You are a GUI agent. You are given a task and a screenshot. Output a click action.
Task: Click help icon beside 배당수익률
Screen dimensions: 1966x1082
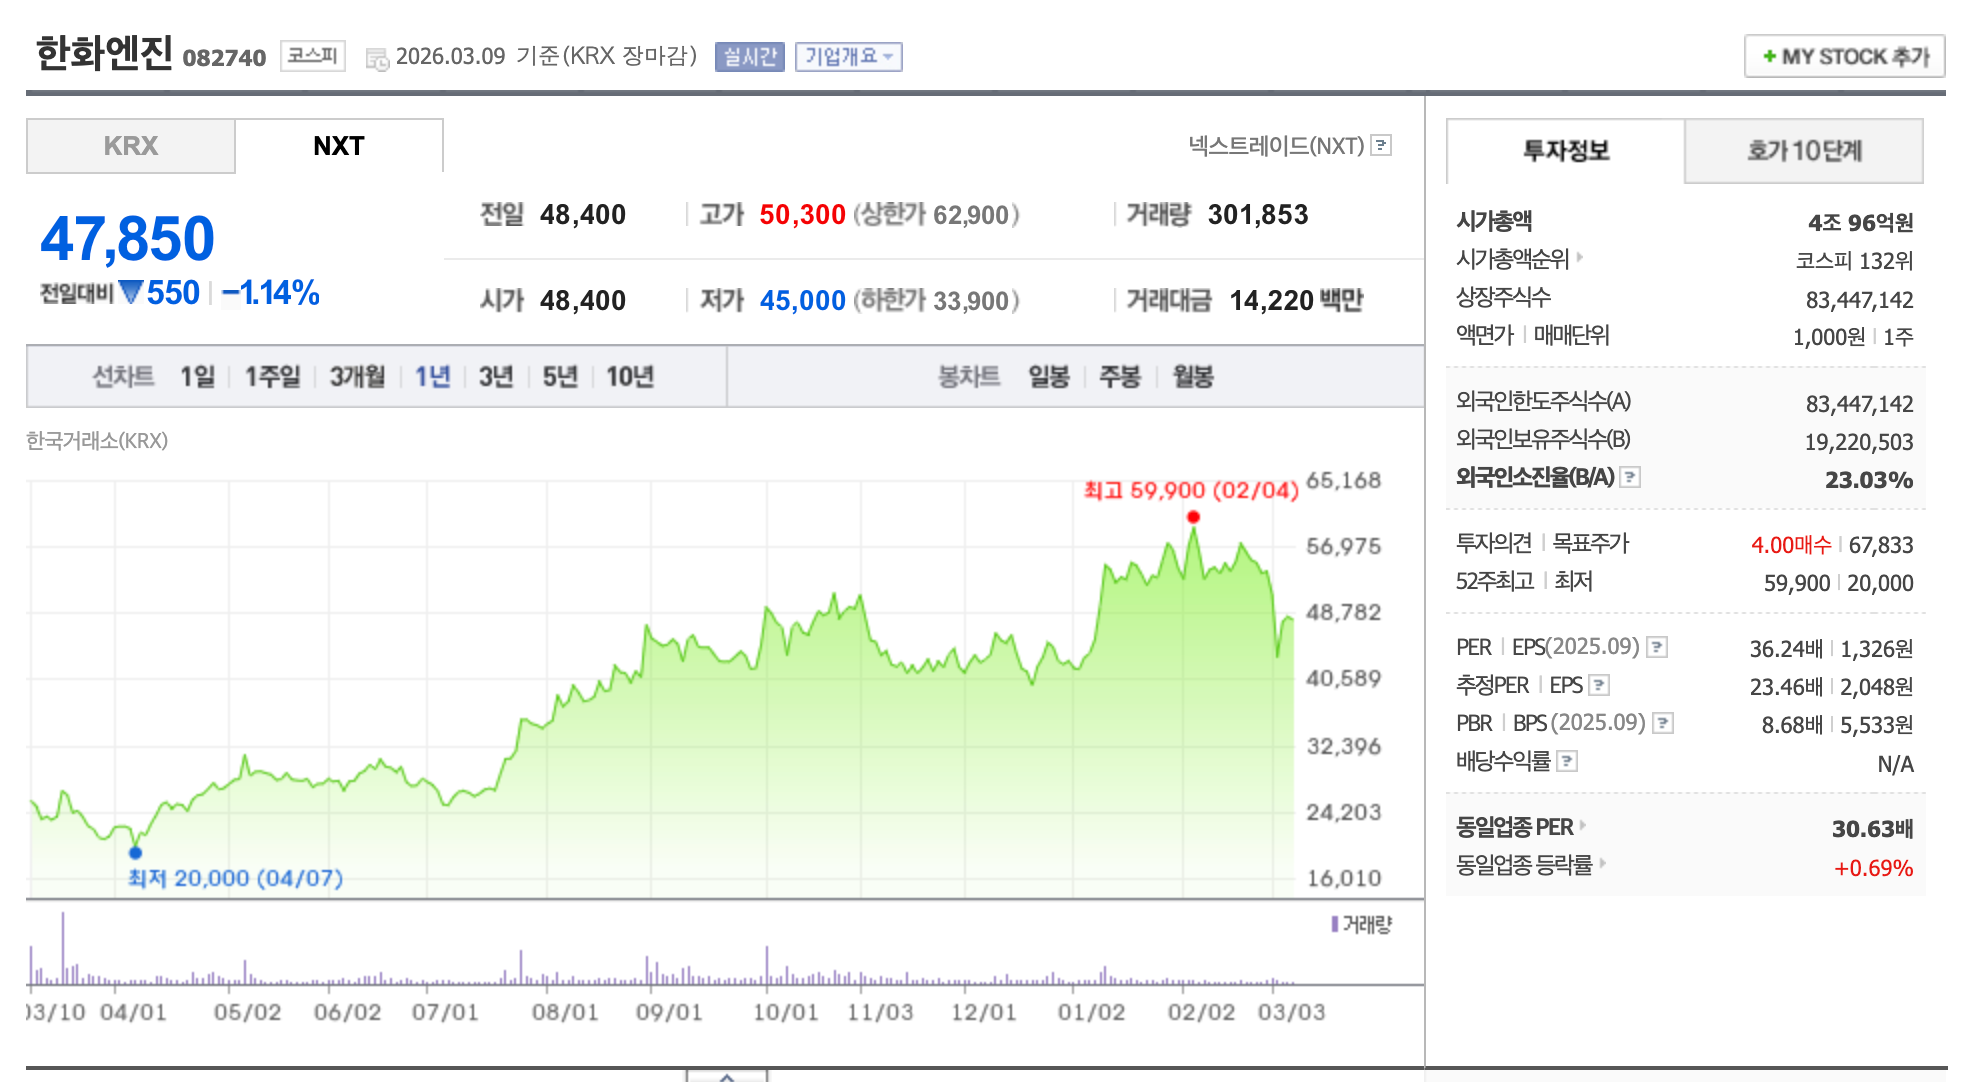[x=1567, y=761]
